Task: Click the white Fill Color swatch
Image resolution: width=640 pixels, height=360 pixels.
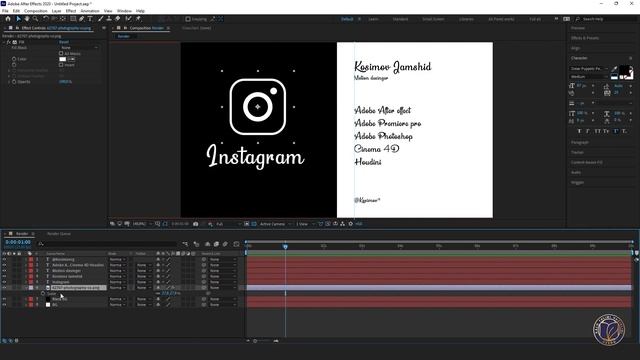Action: click(62, 59)
